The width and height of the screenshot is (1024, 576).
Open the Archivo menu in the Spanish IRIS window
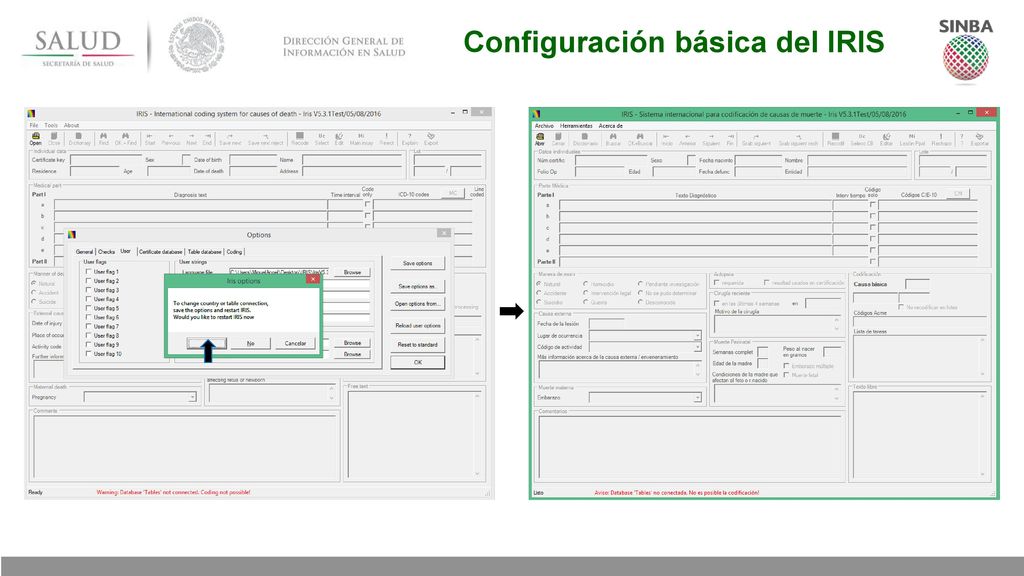coord(544,125)
